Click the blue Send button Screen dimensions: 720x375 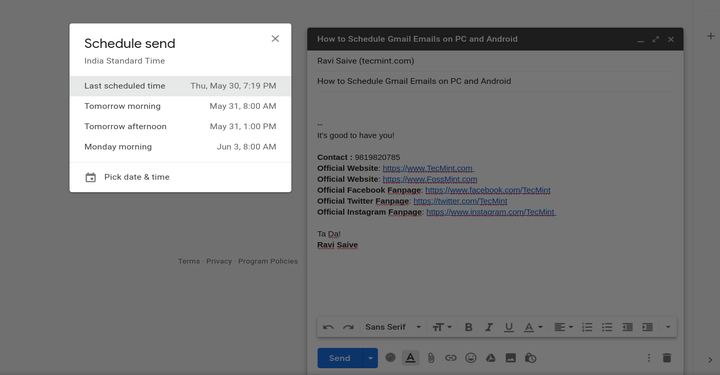coord(339,358)
